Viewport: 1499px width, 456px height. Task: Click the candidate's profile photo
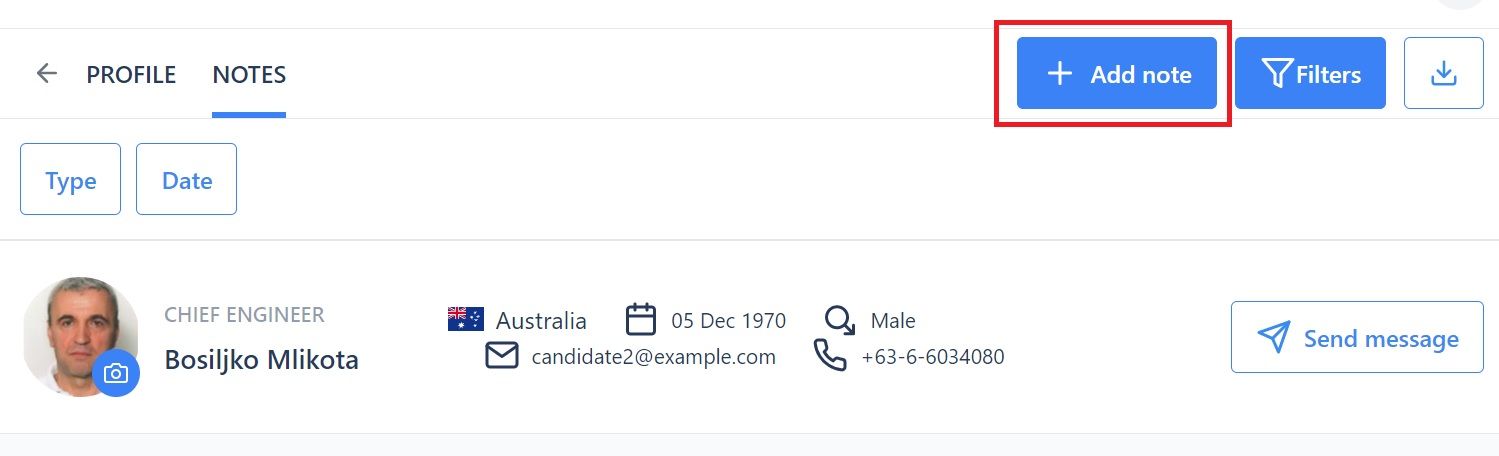pyautogui.click(x=80, y=334)
